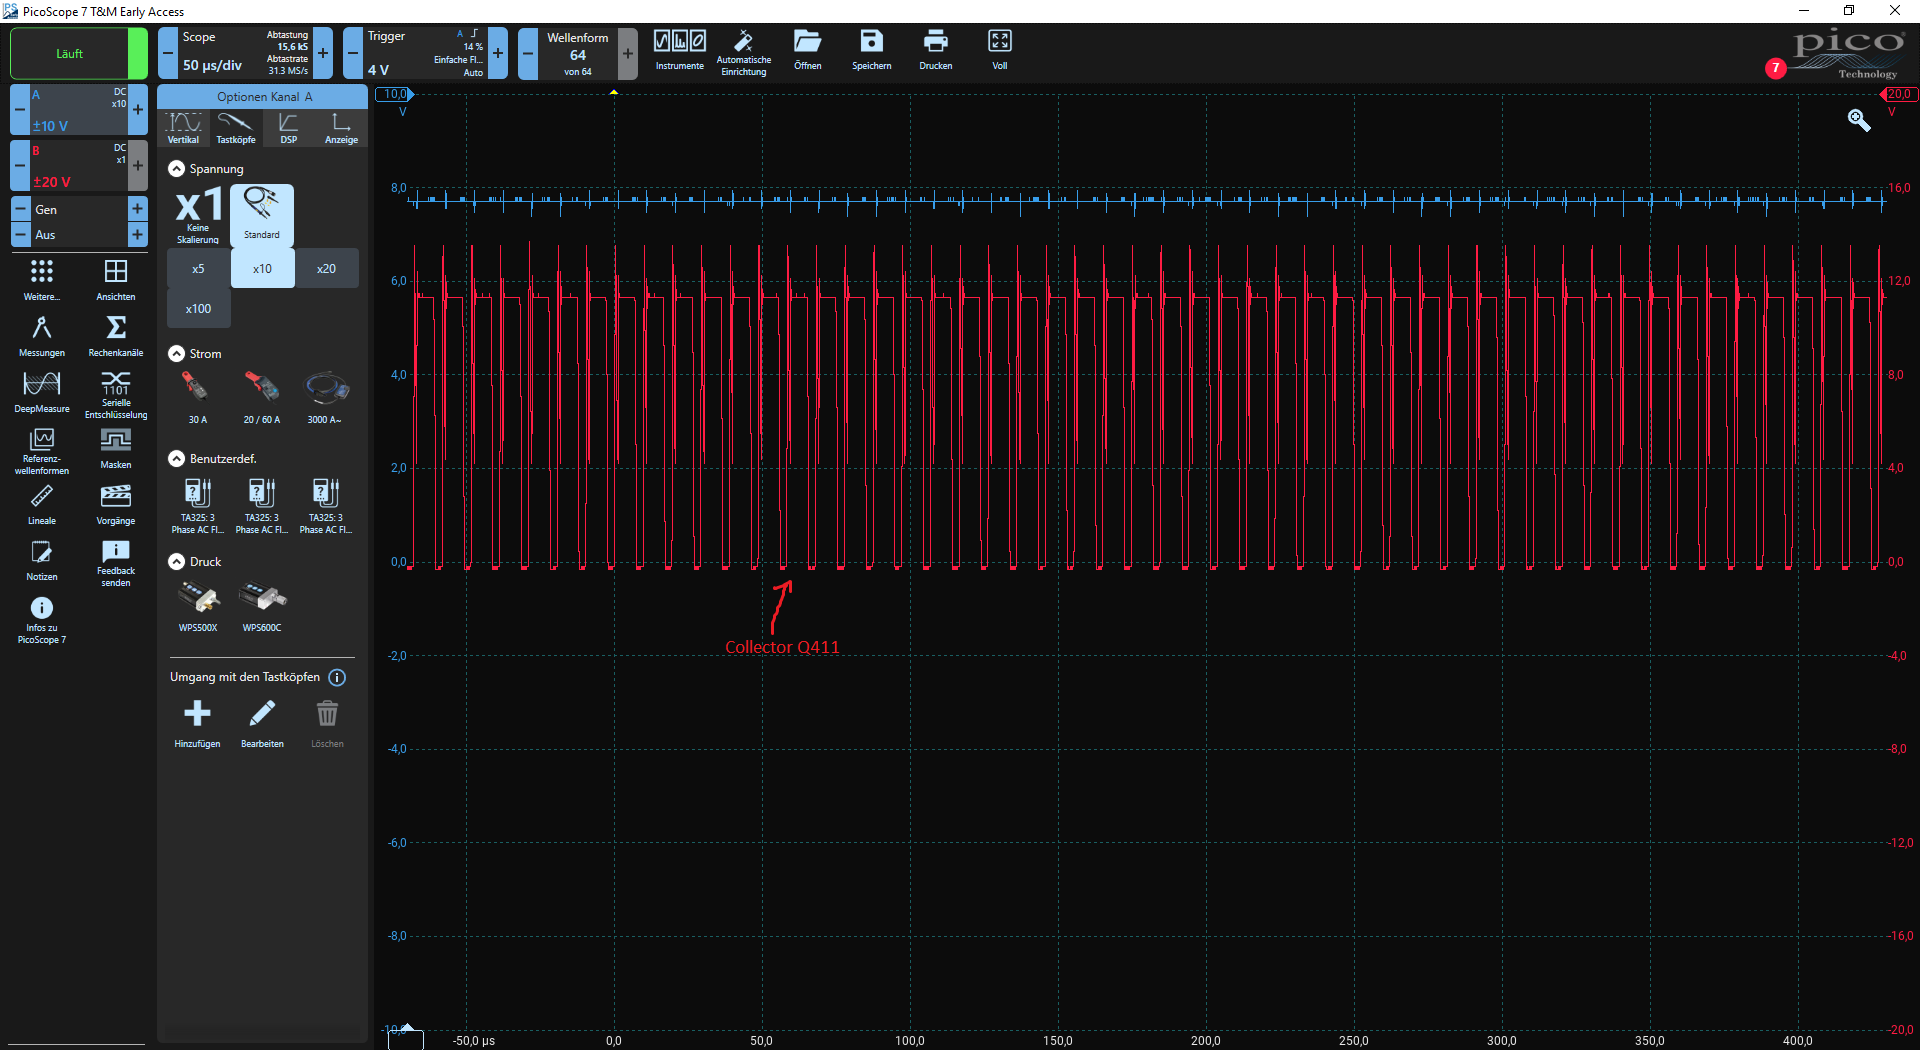Open Infos zu PicoScope 7
This screenshot has width=1920, height=1050.
(x=42, y=620)
